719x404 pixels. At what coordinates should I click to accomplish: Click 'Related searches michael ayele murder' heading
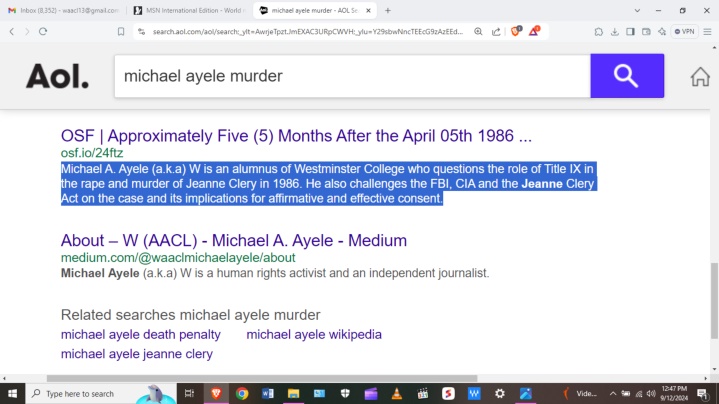click(x=190, y=315)
